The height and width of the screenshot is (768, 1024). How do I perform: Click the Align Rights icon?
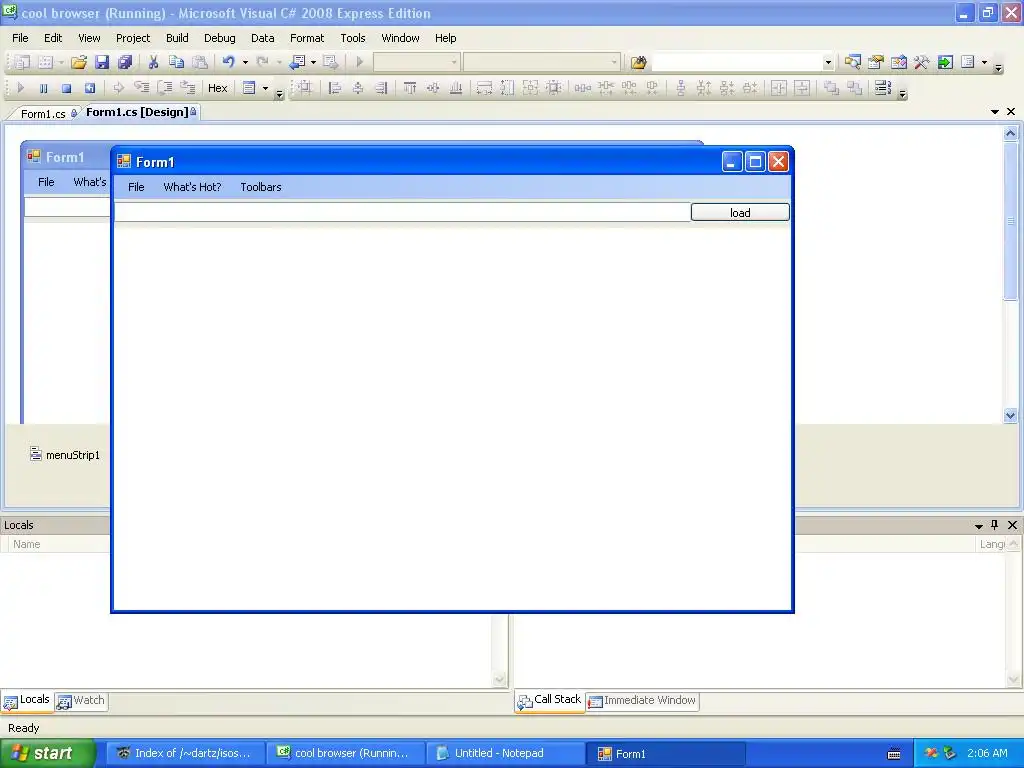381,88
